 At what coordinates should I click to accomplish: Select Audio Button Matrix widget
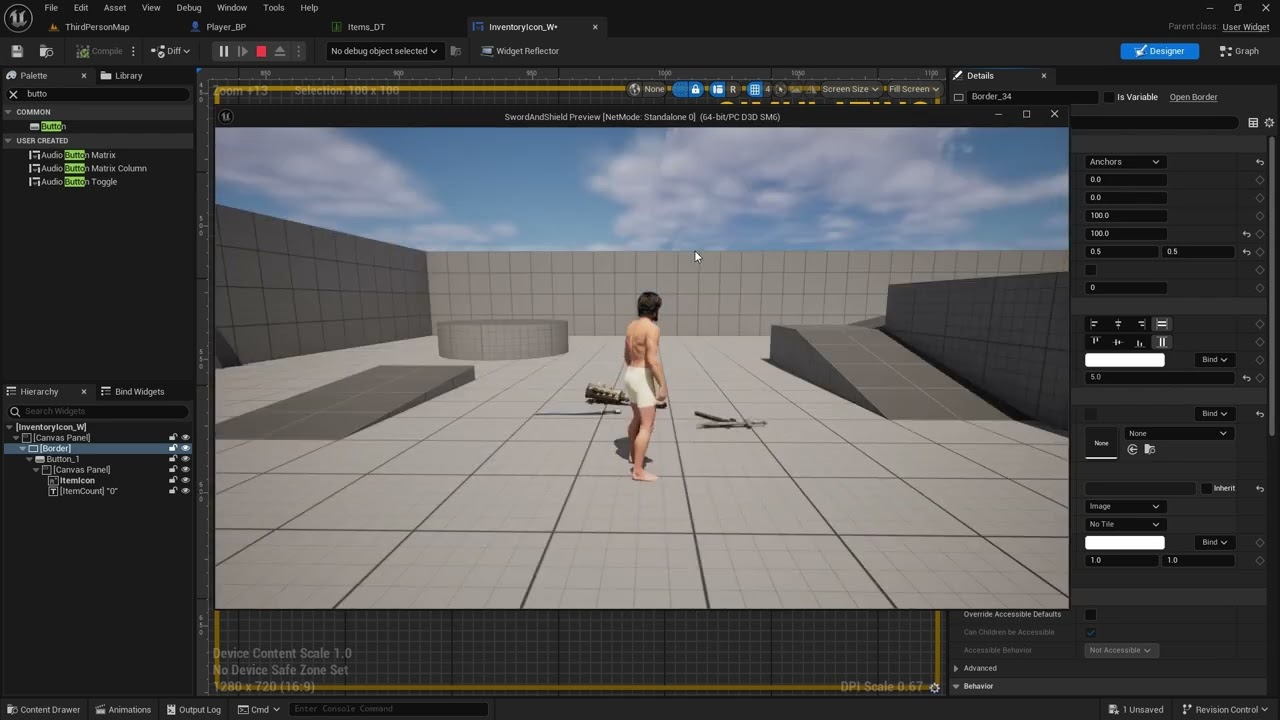(x=73, y=155)
